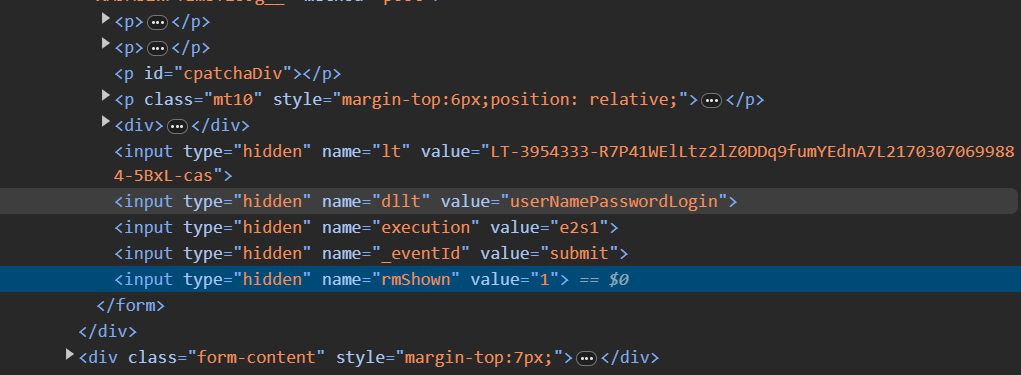
Task: Click the "class" attribute name in the mt10 row
Action: point(168,100)
